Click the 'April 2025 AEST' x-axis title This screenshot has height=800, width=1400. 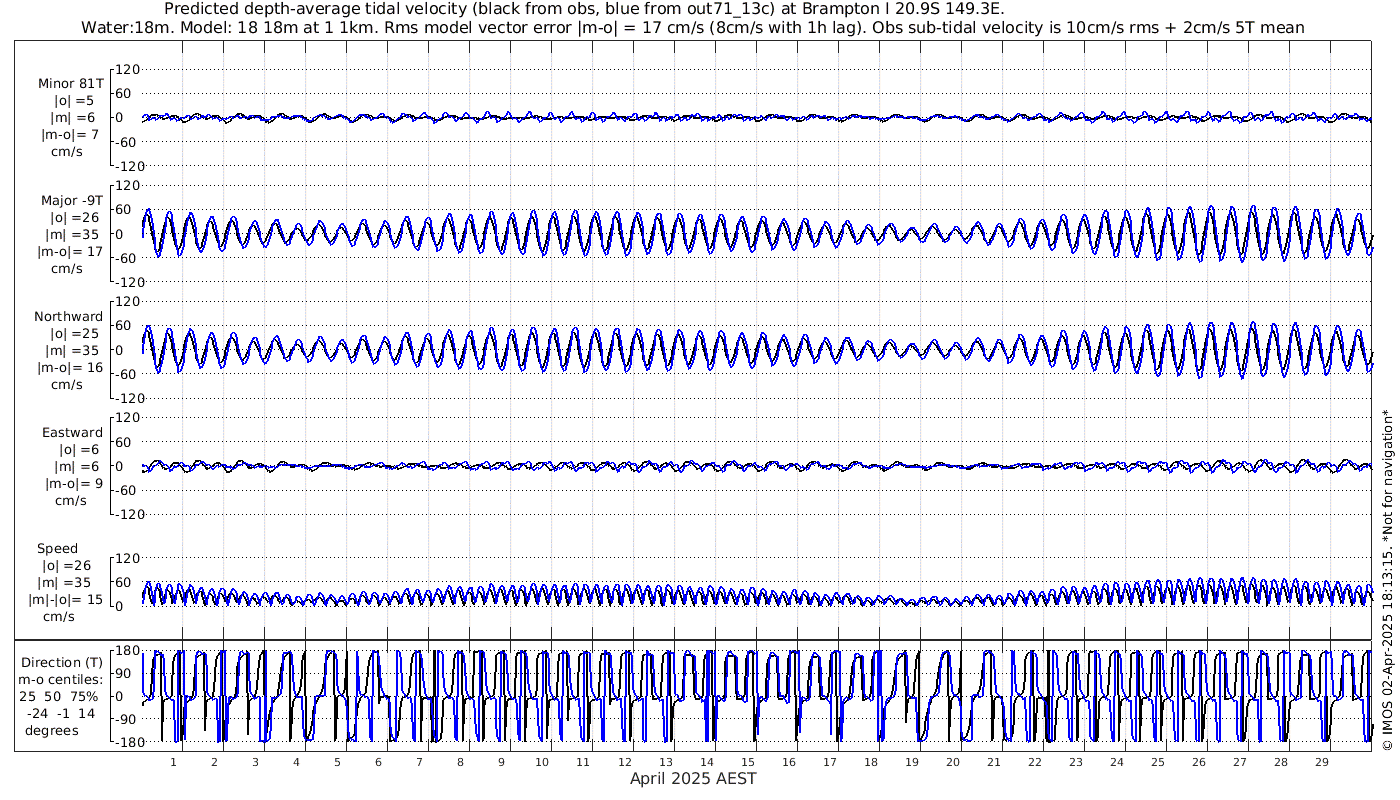[x=693, y=778]
